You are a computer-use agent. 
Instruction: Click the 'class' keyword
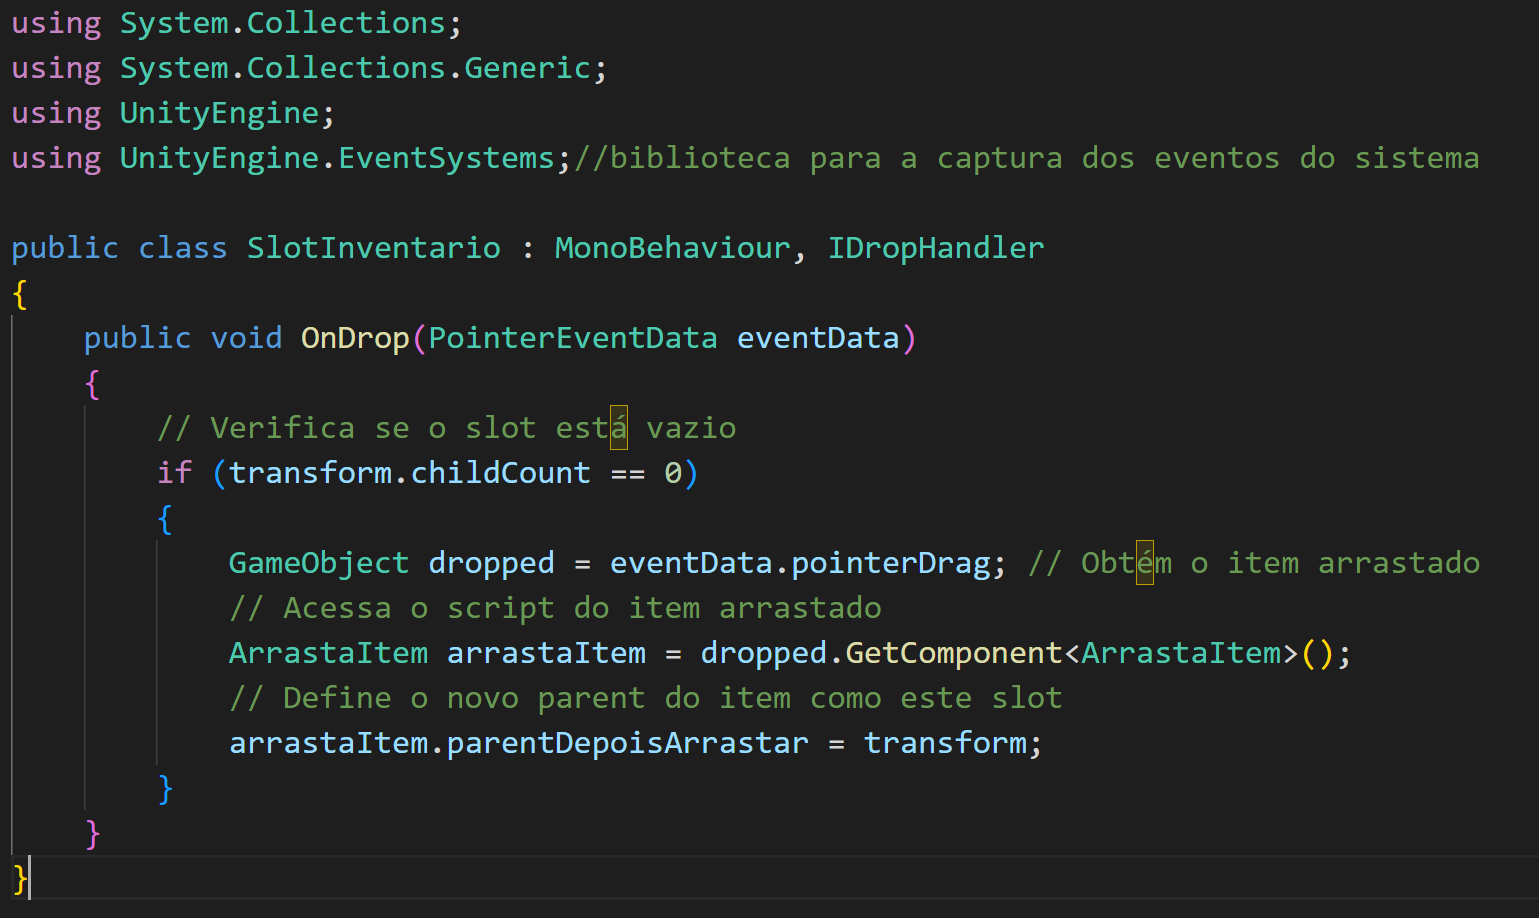pos(182,248)
